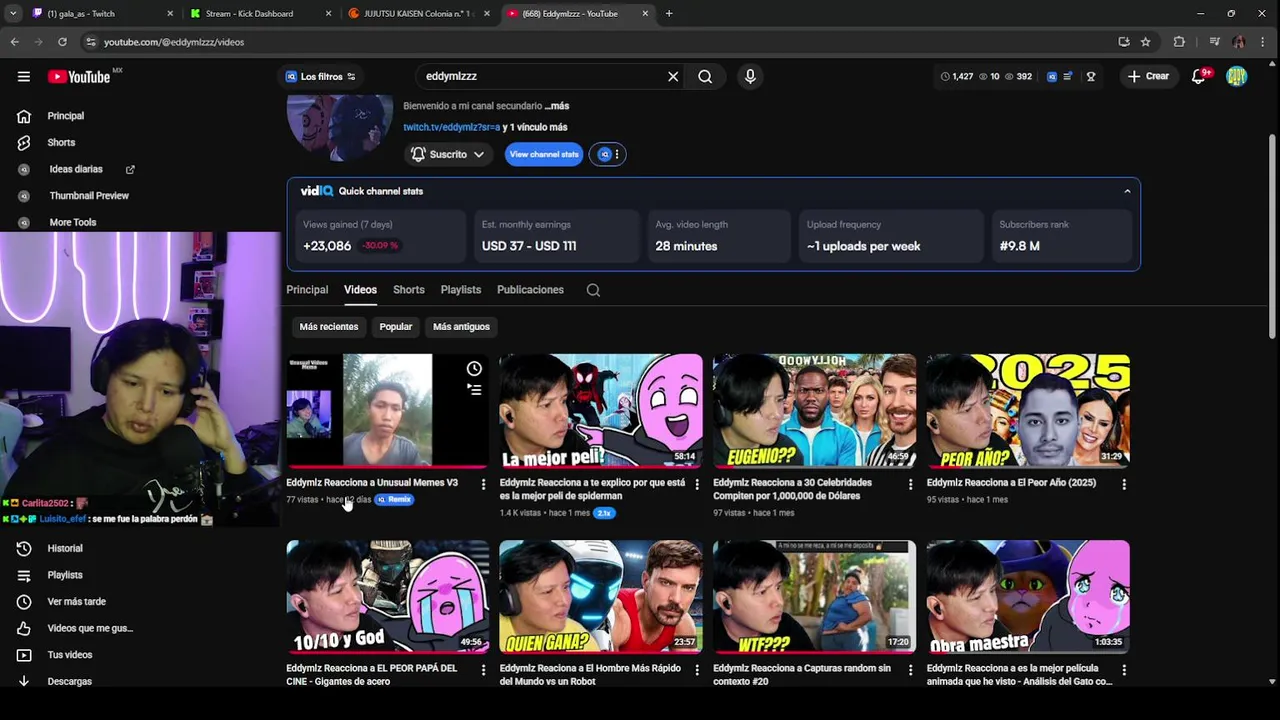Open Historial in the sidebar
Image resolution: width=1280 pixels, height=720 pixels.
click(65, 548)
